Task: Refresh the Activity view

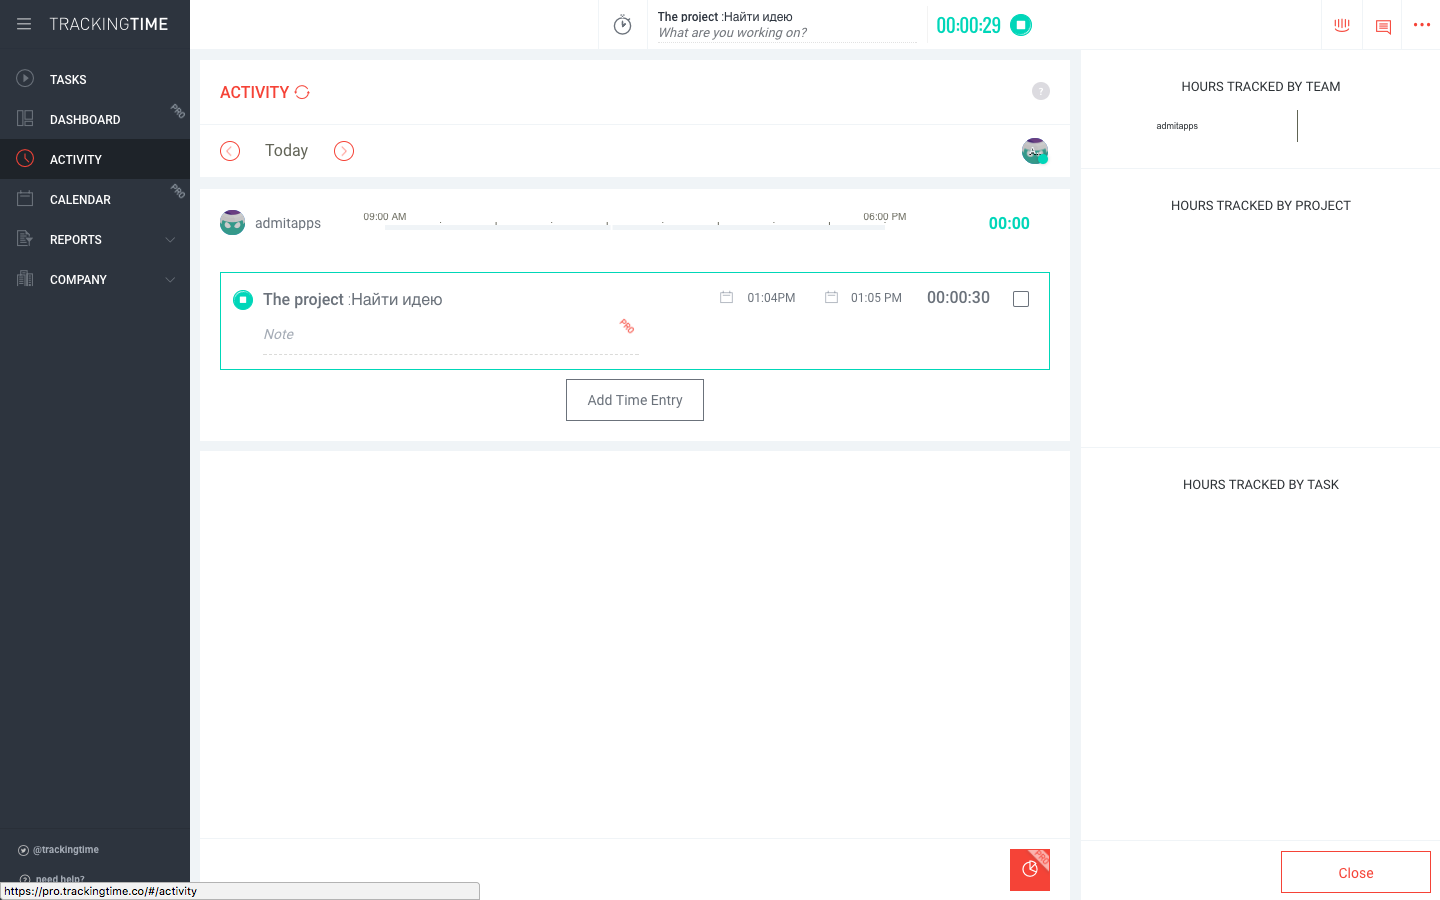Action: 302,92
